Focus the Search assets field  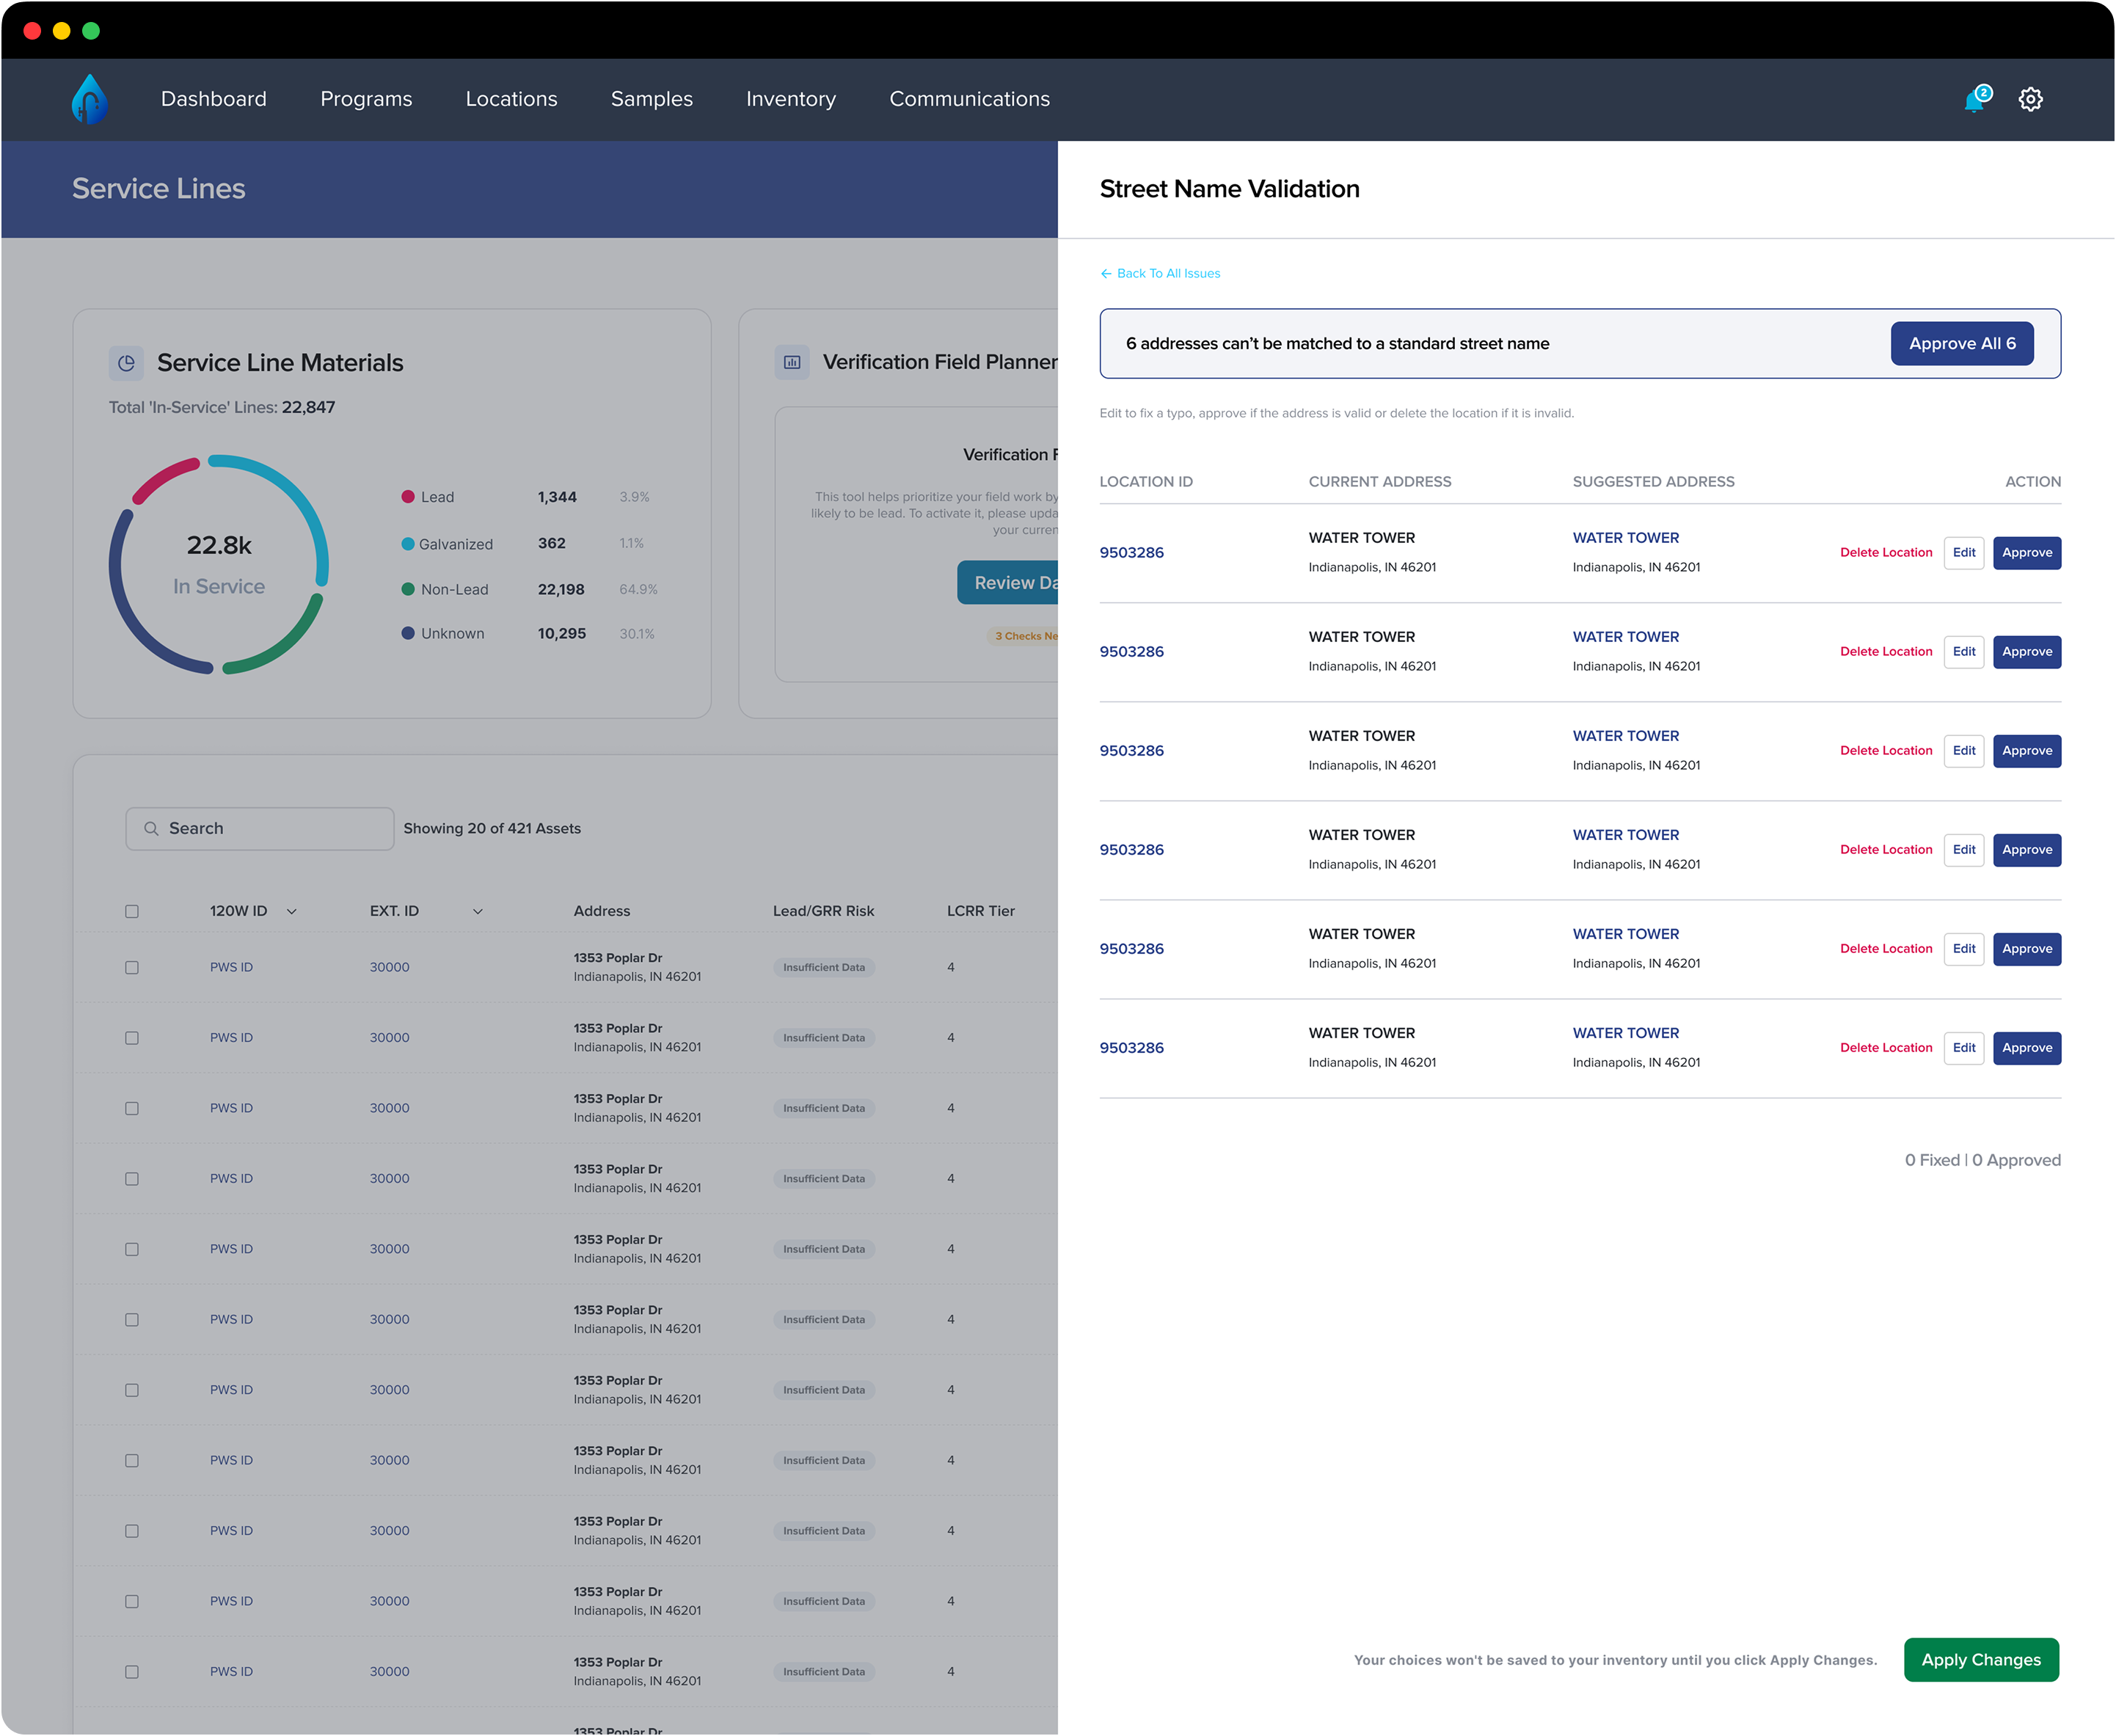(x=260, y=828)
